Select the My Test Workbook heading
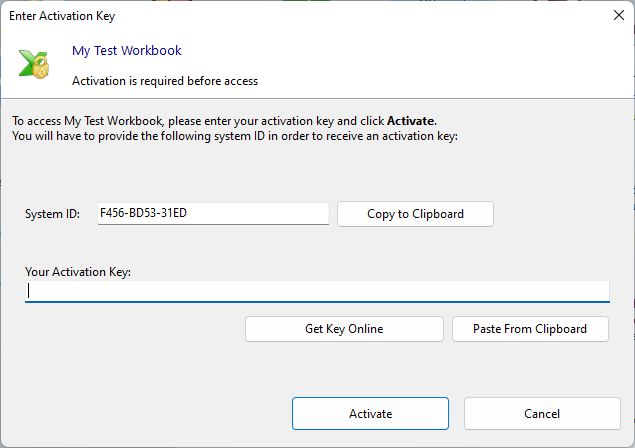The image size is (635, 448). [127, 51]
